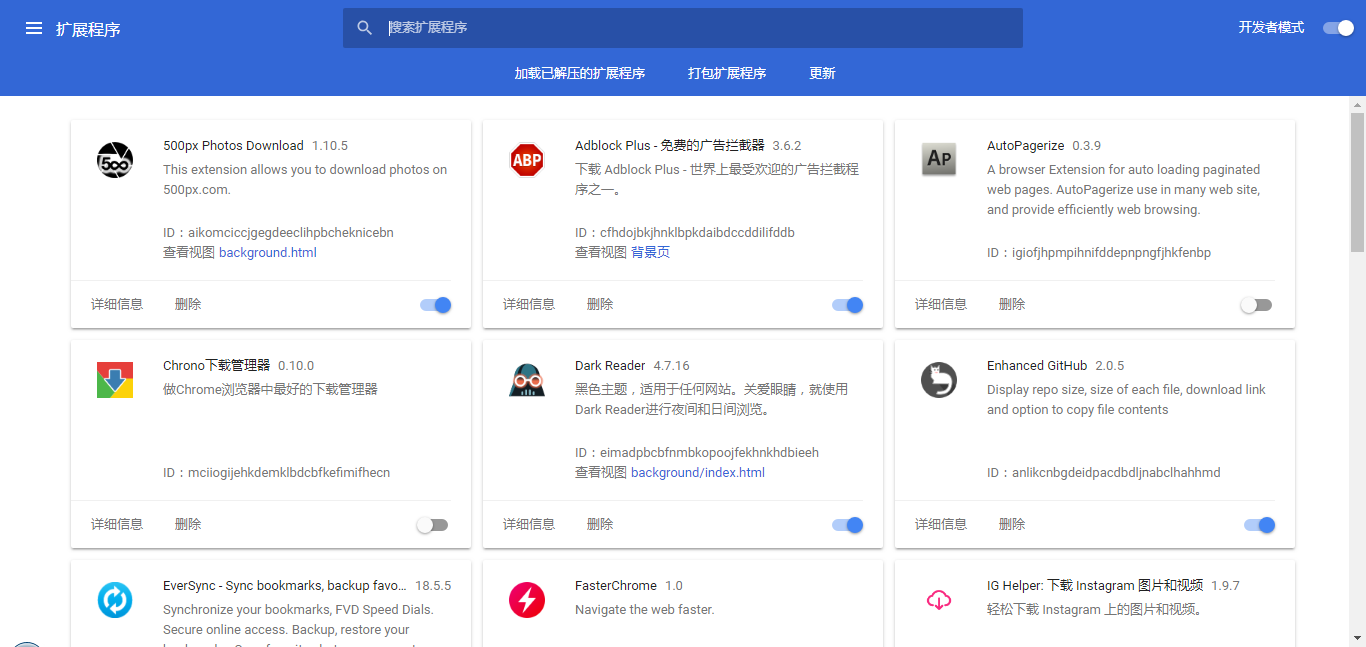Click Enhanced GitHub extension name text
This screenshot has width=1366, height=647.
[1037, 366]
